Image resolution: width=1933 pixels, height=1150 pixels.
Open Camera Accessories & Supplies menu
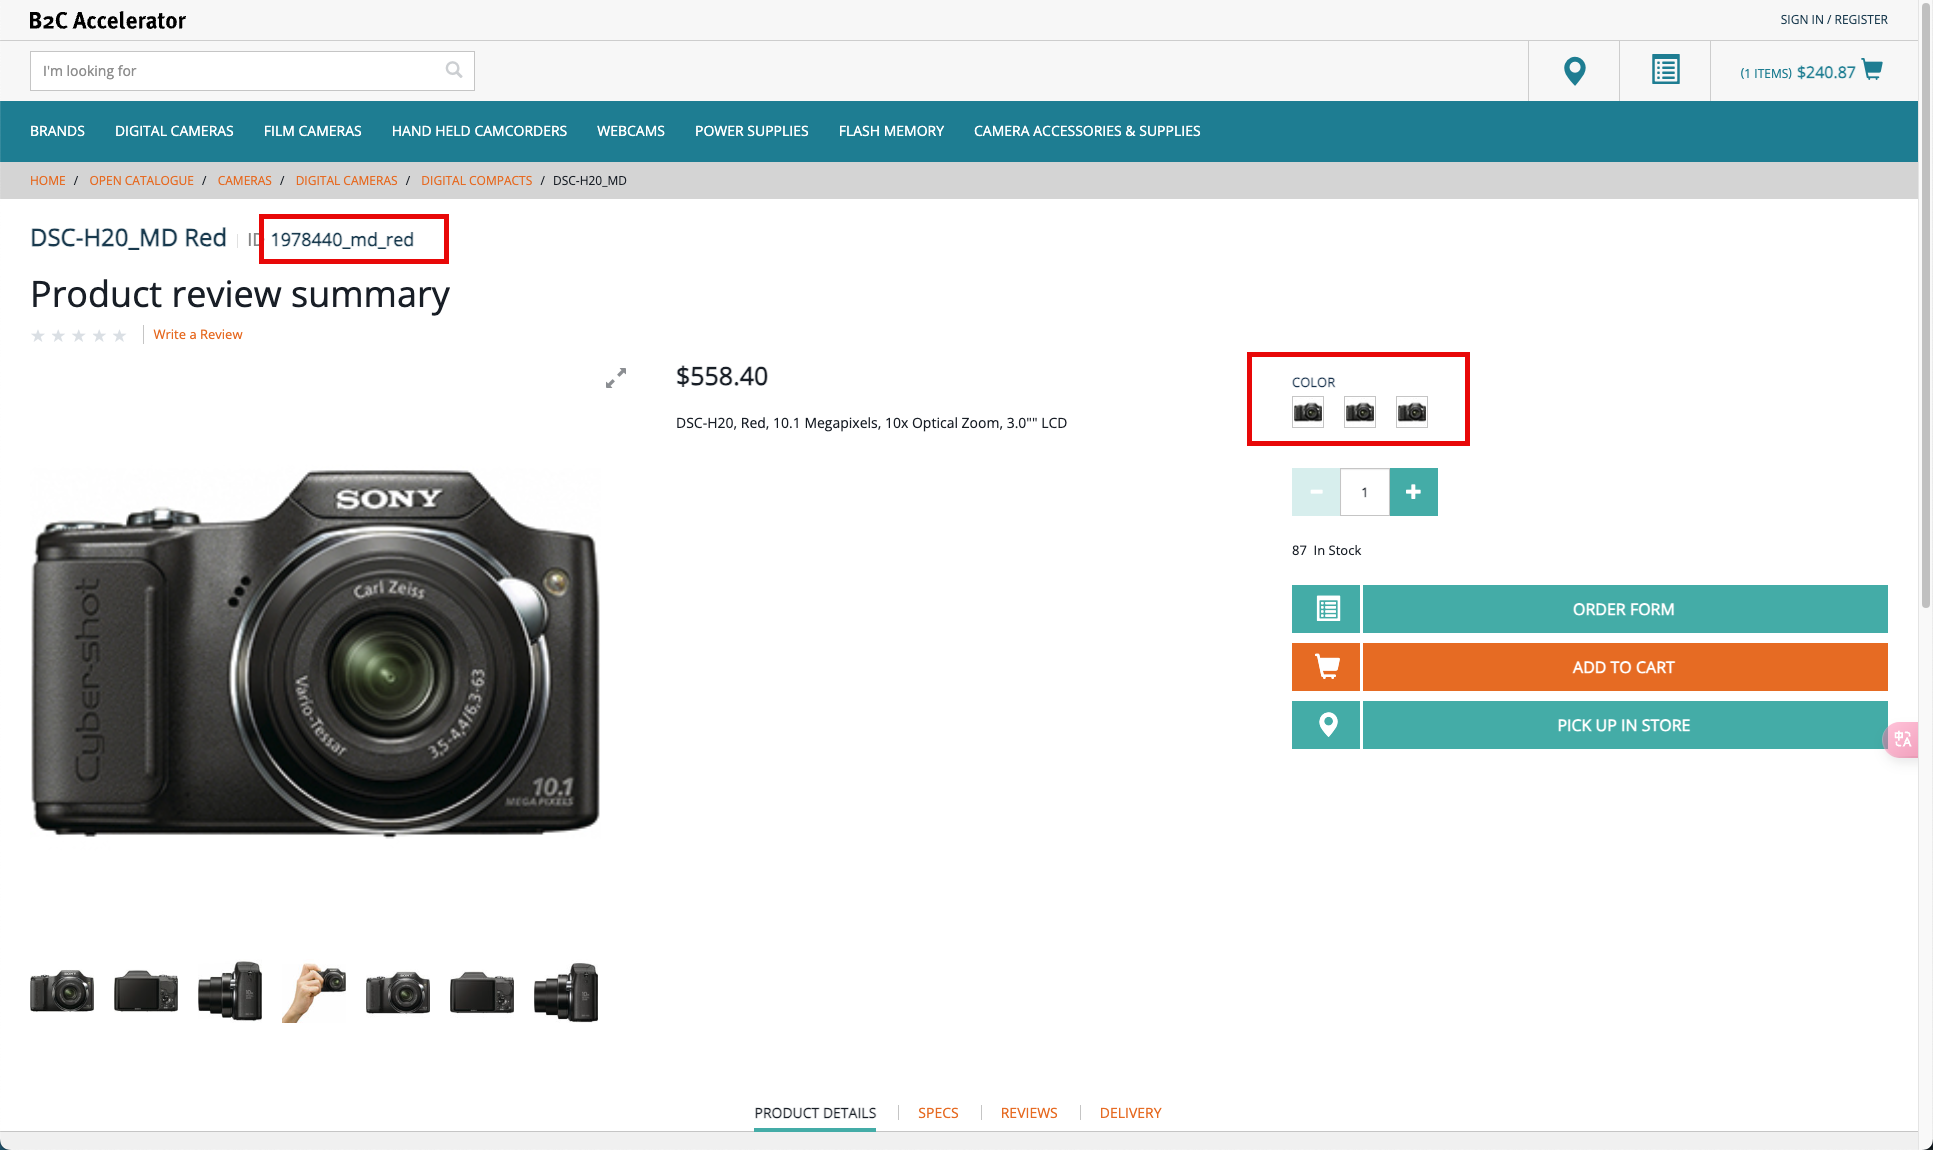(1087, 131)
